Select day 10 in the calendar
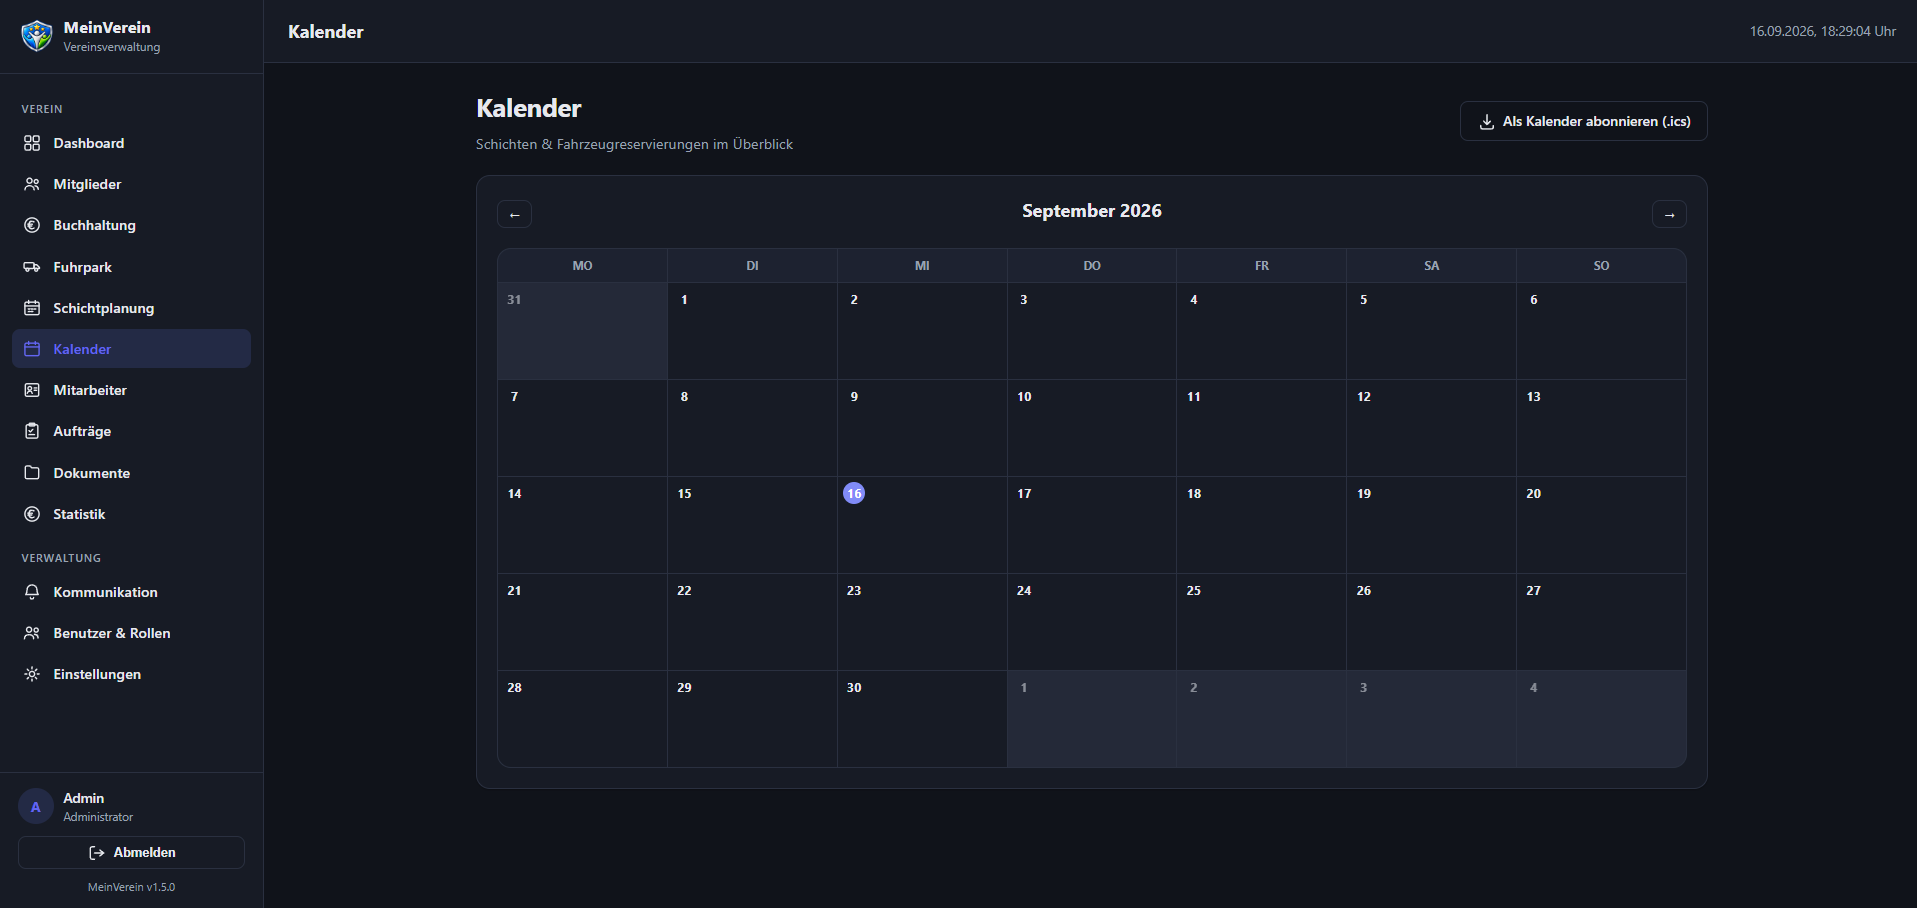Image resolution: width=1917 pixels, height=908 pixels. [x=1092, y=428]
